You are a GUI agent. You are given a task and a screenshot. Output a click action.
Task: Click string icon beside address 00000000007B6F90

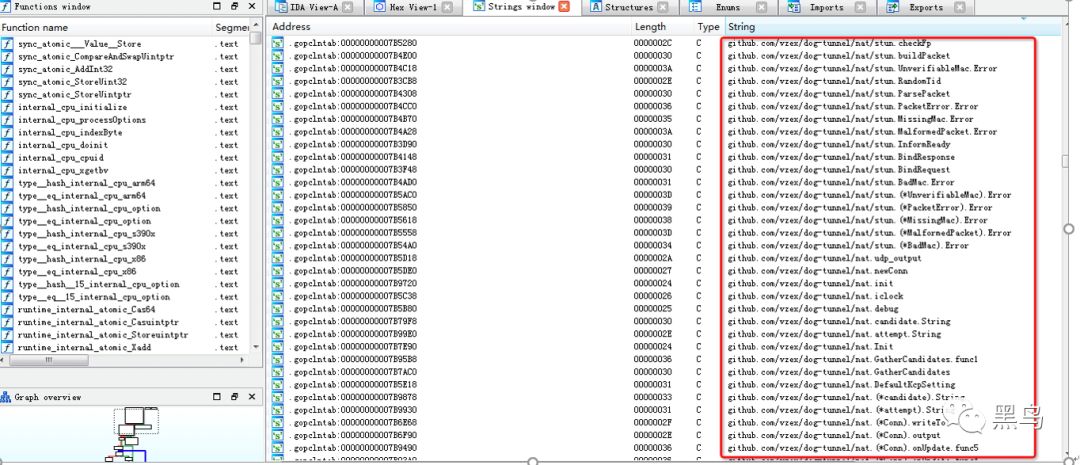(278, 435)
